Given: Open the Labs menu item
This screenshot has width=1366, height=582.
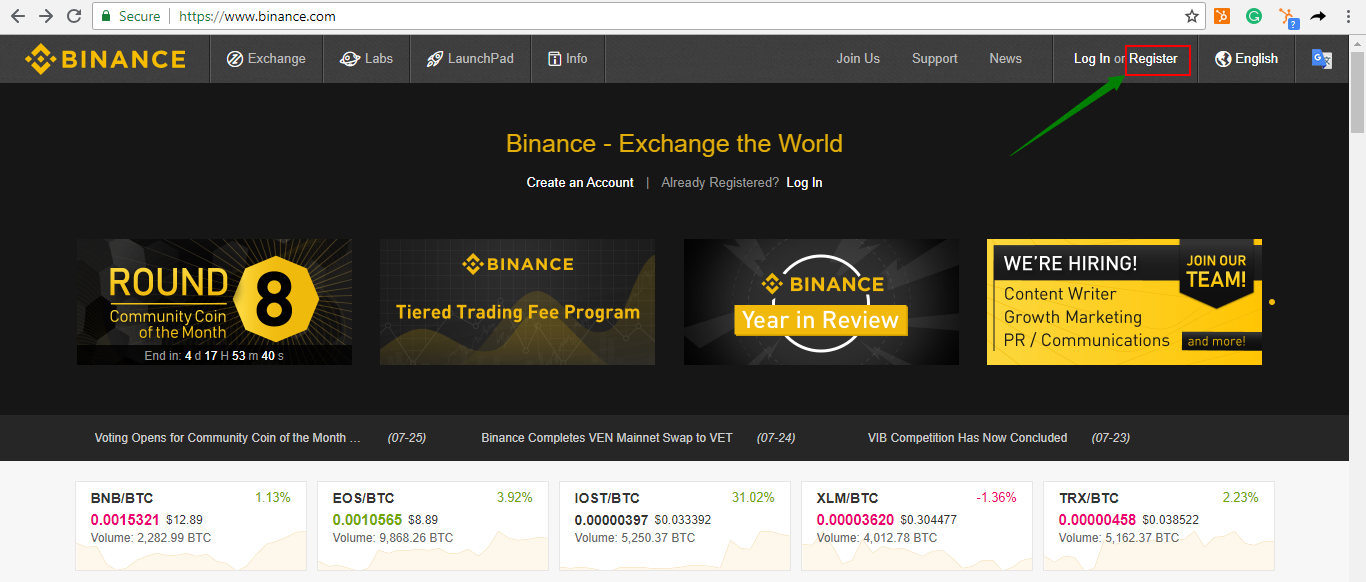Looking at the screenshot, I should [x=366, y=59].
